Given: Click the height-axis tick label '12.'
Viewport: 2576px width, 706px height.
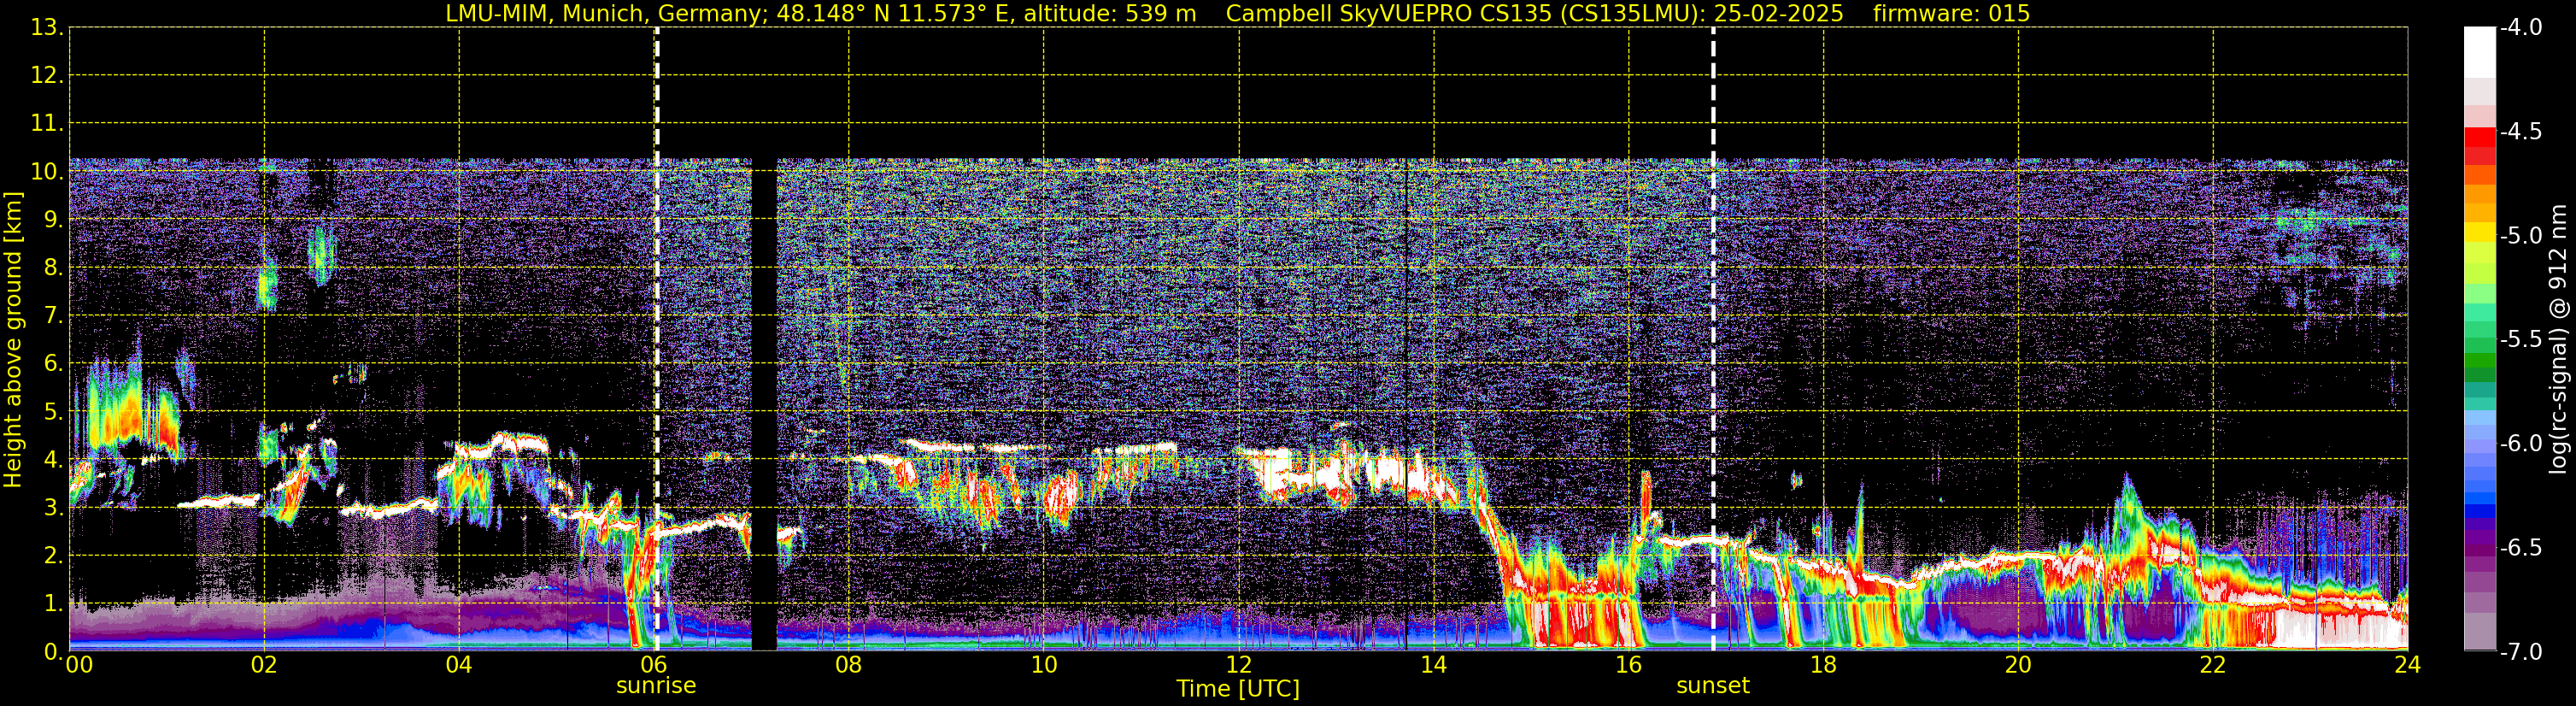Looking at the screenshot, I should point(47,76).
